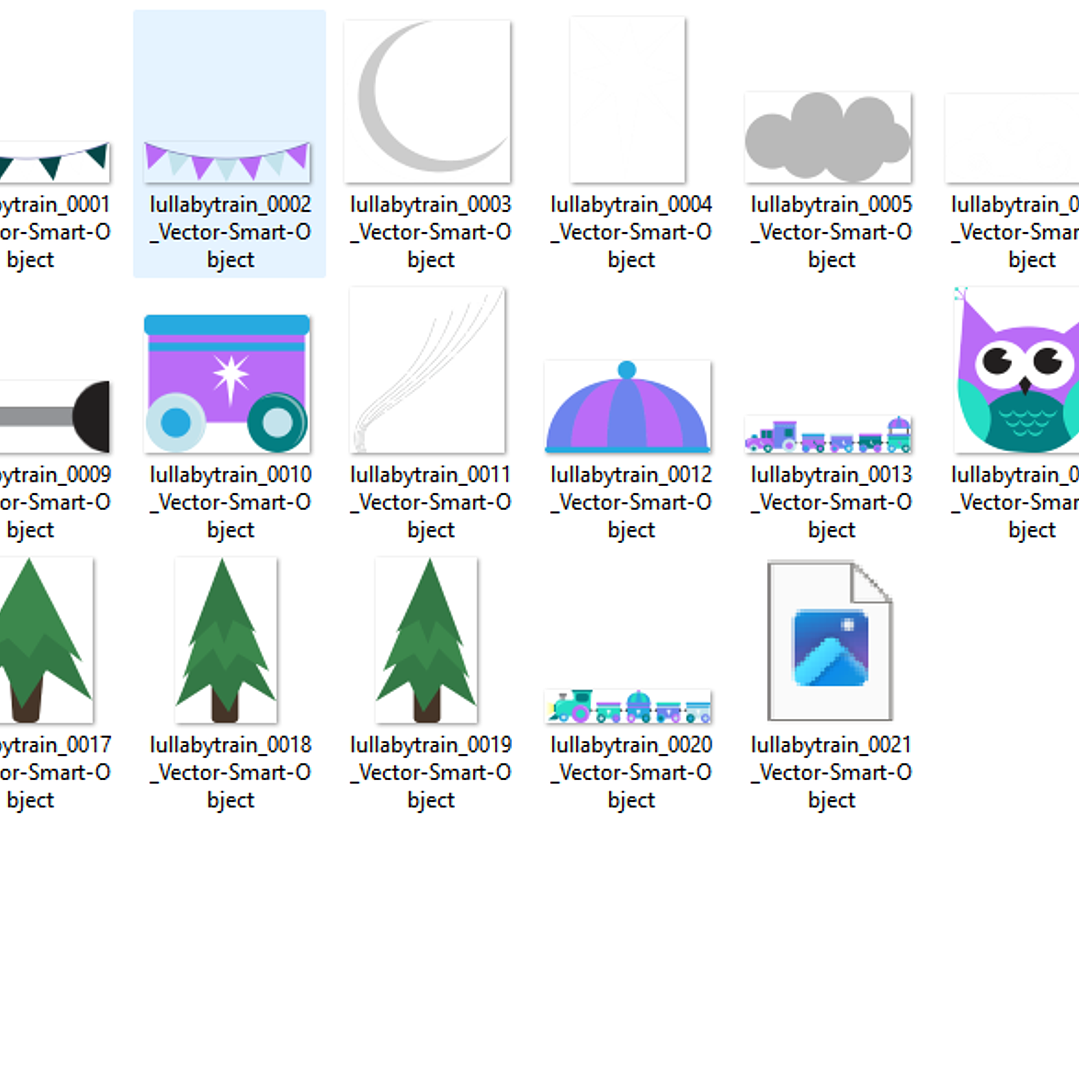Select the blank white thumbnail lullabytrain_0004
The image size is (1079, 1079).
coord(627,100)
